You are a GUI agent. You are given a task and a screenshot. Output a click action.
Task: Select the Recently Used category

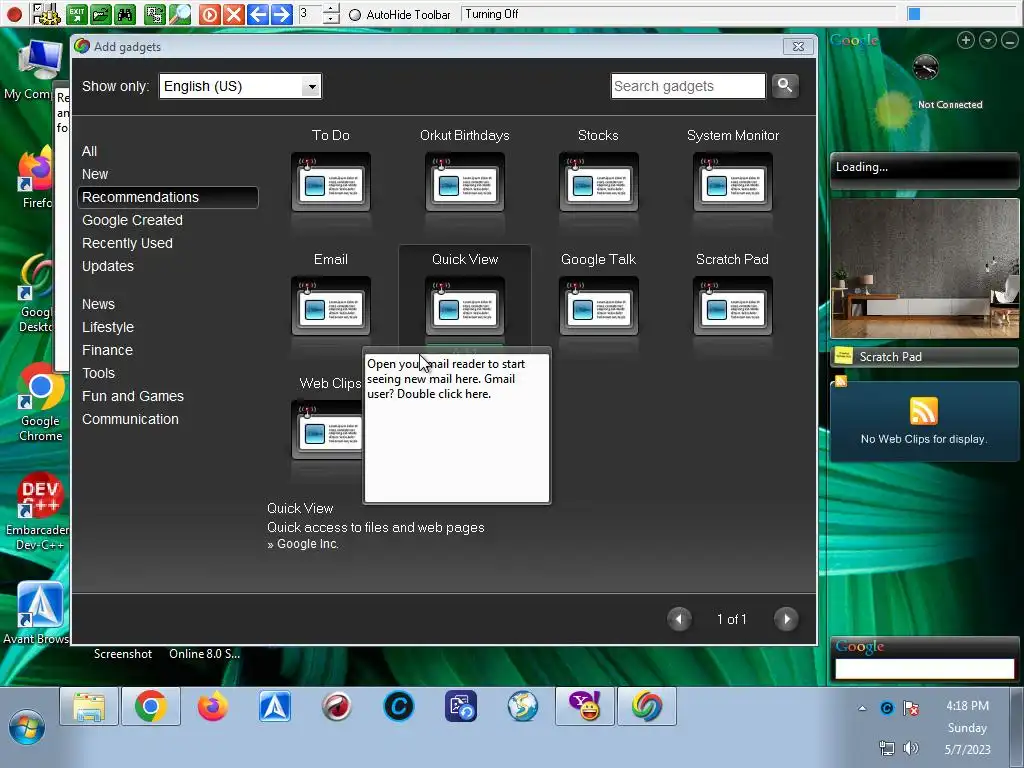pyautogui.click(x=127, y=243)
